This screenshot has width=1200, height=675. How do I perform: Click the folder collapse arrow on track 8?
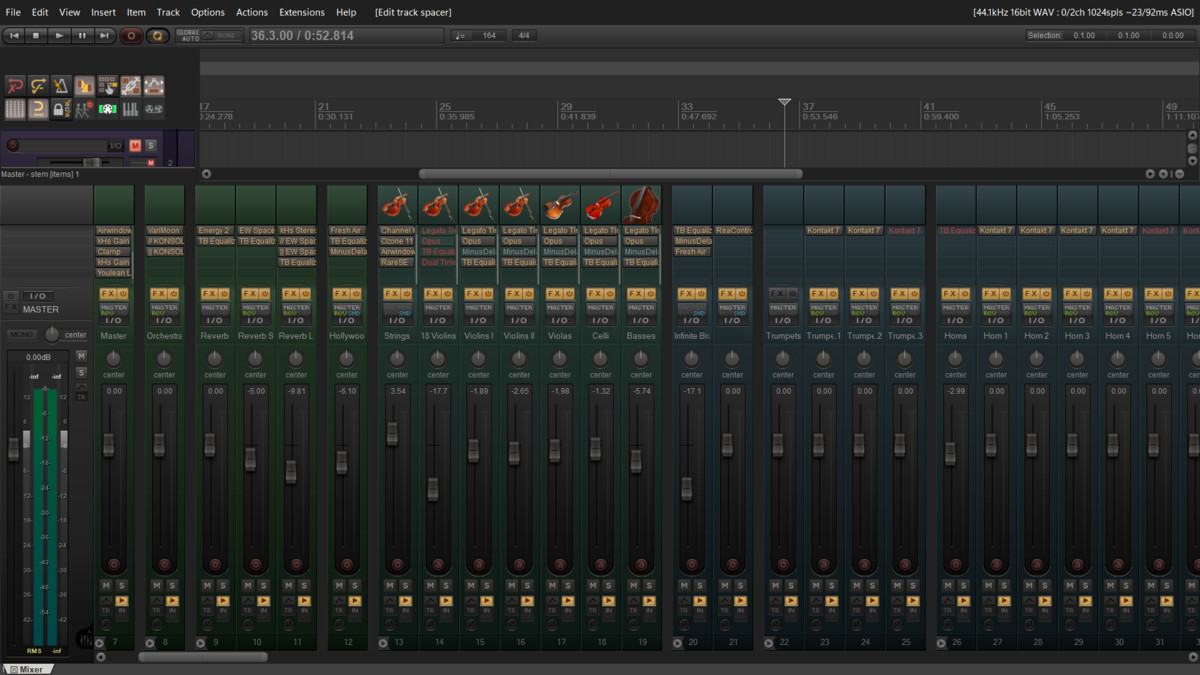click(x=150, y=643)
